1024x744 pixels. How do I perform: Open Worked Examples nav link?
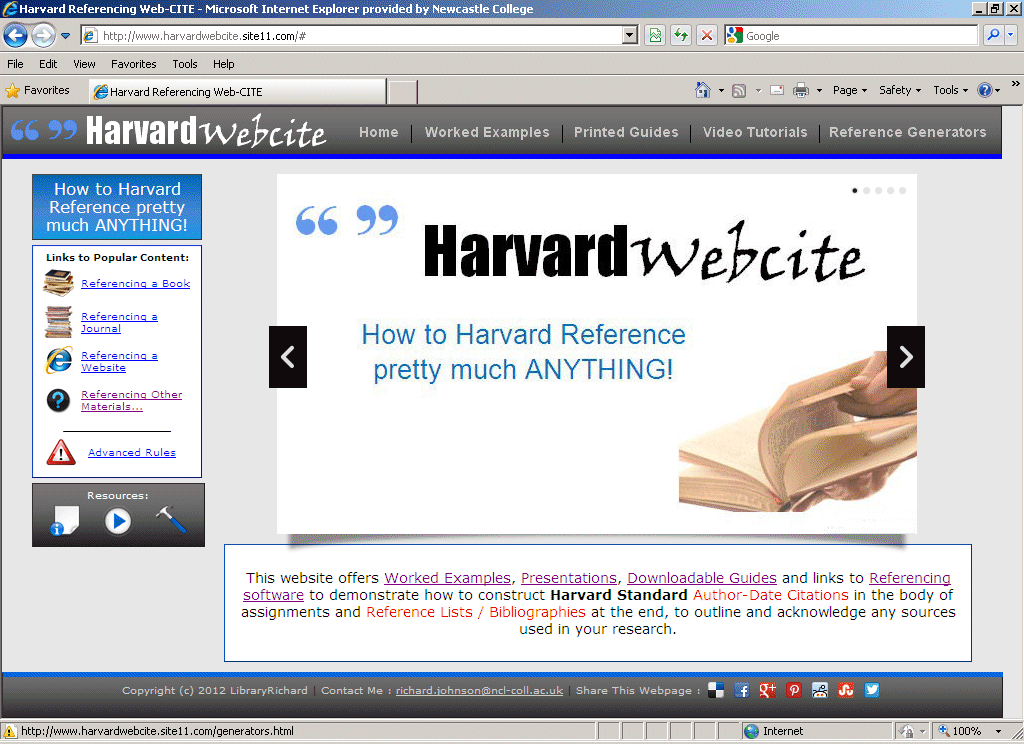[x=487, y=132]
